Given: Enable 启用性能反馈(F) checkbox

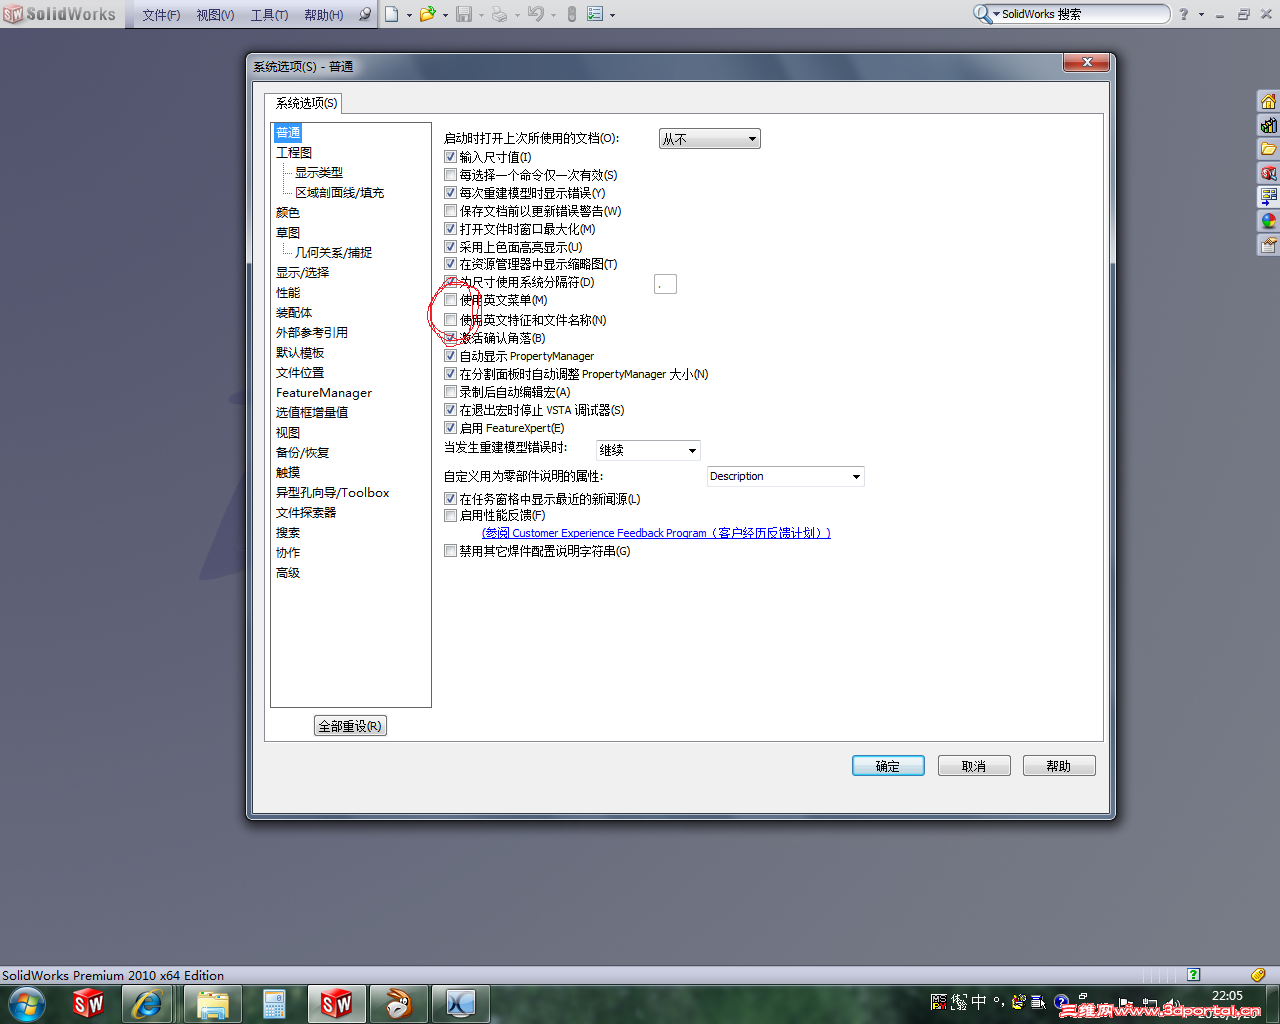Looking at the screenshot, I should pyautogui.click(x=450, y=516).
